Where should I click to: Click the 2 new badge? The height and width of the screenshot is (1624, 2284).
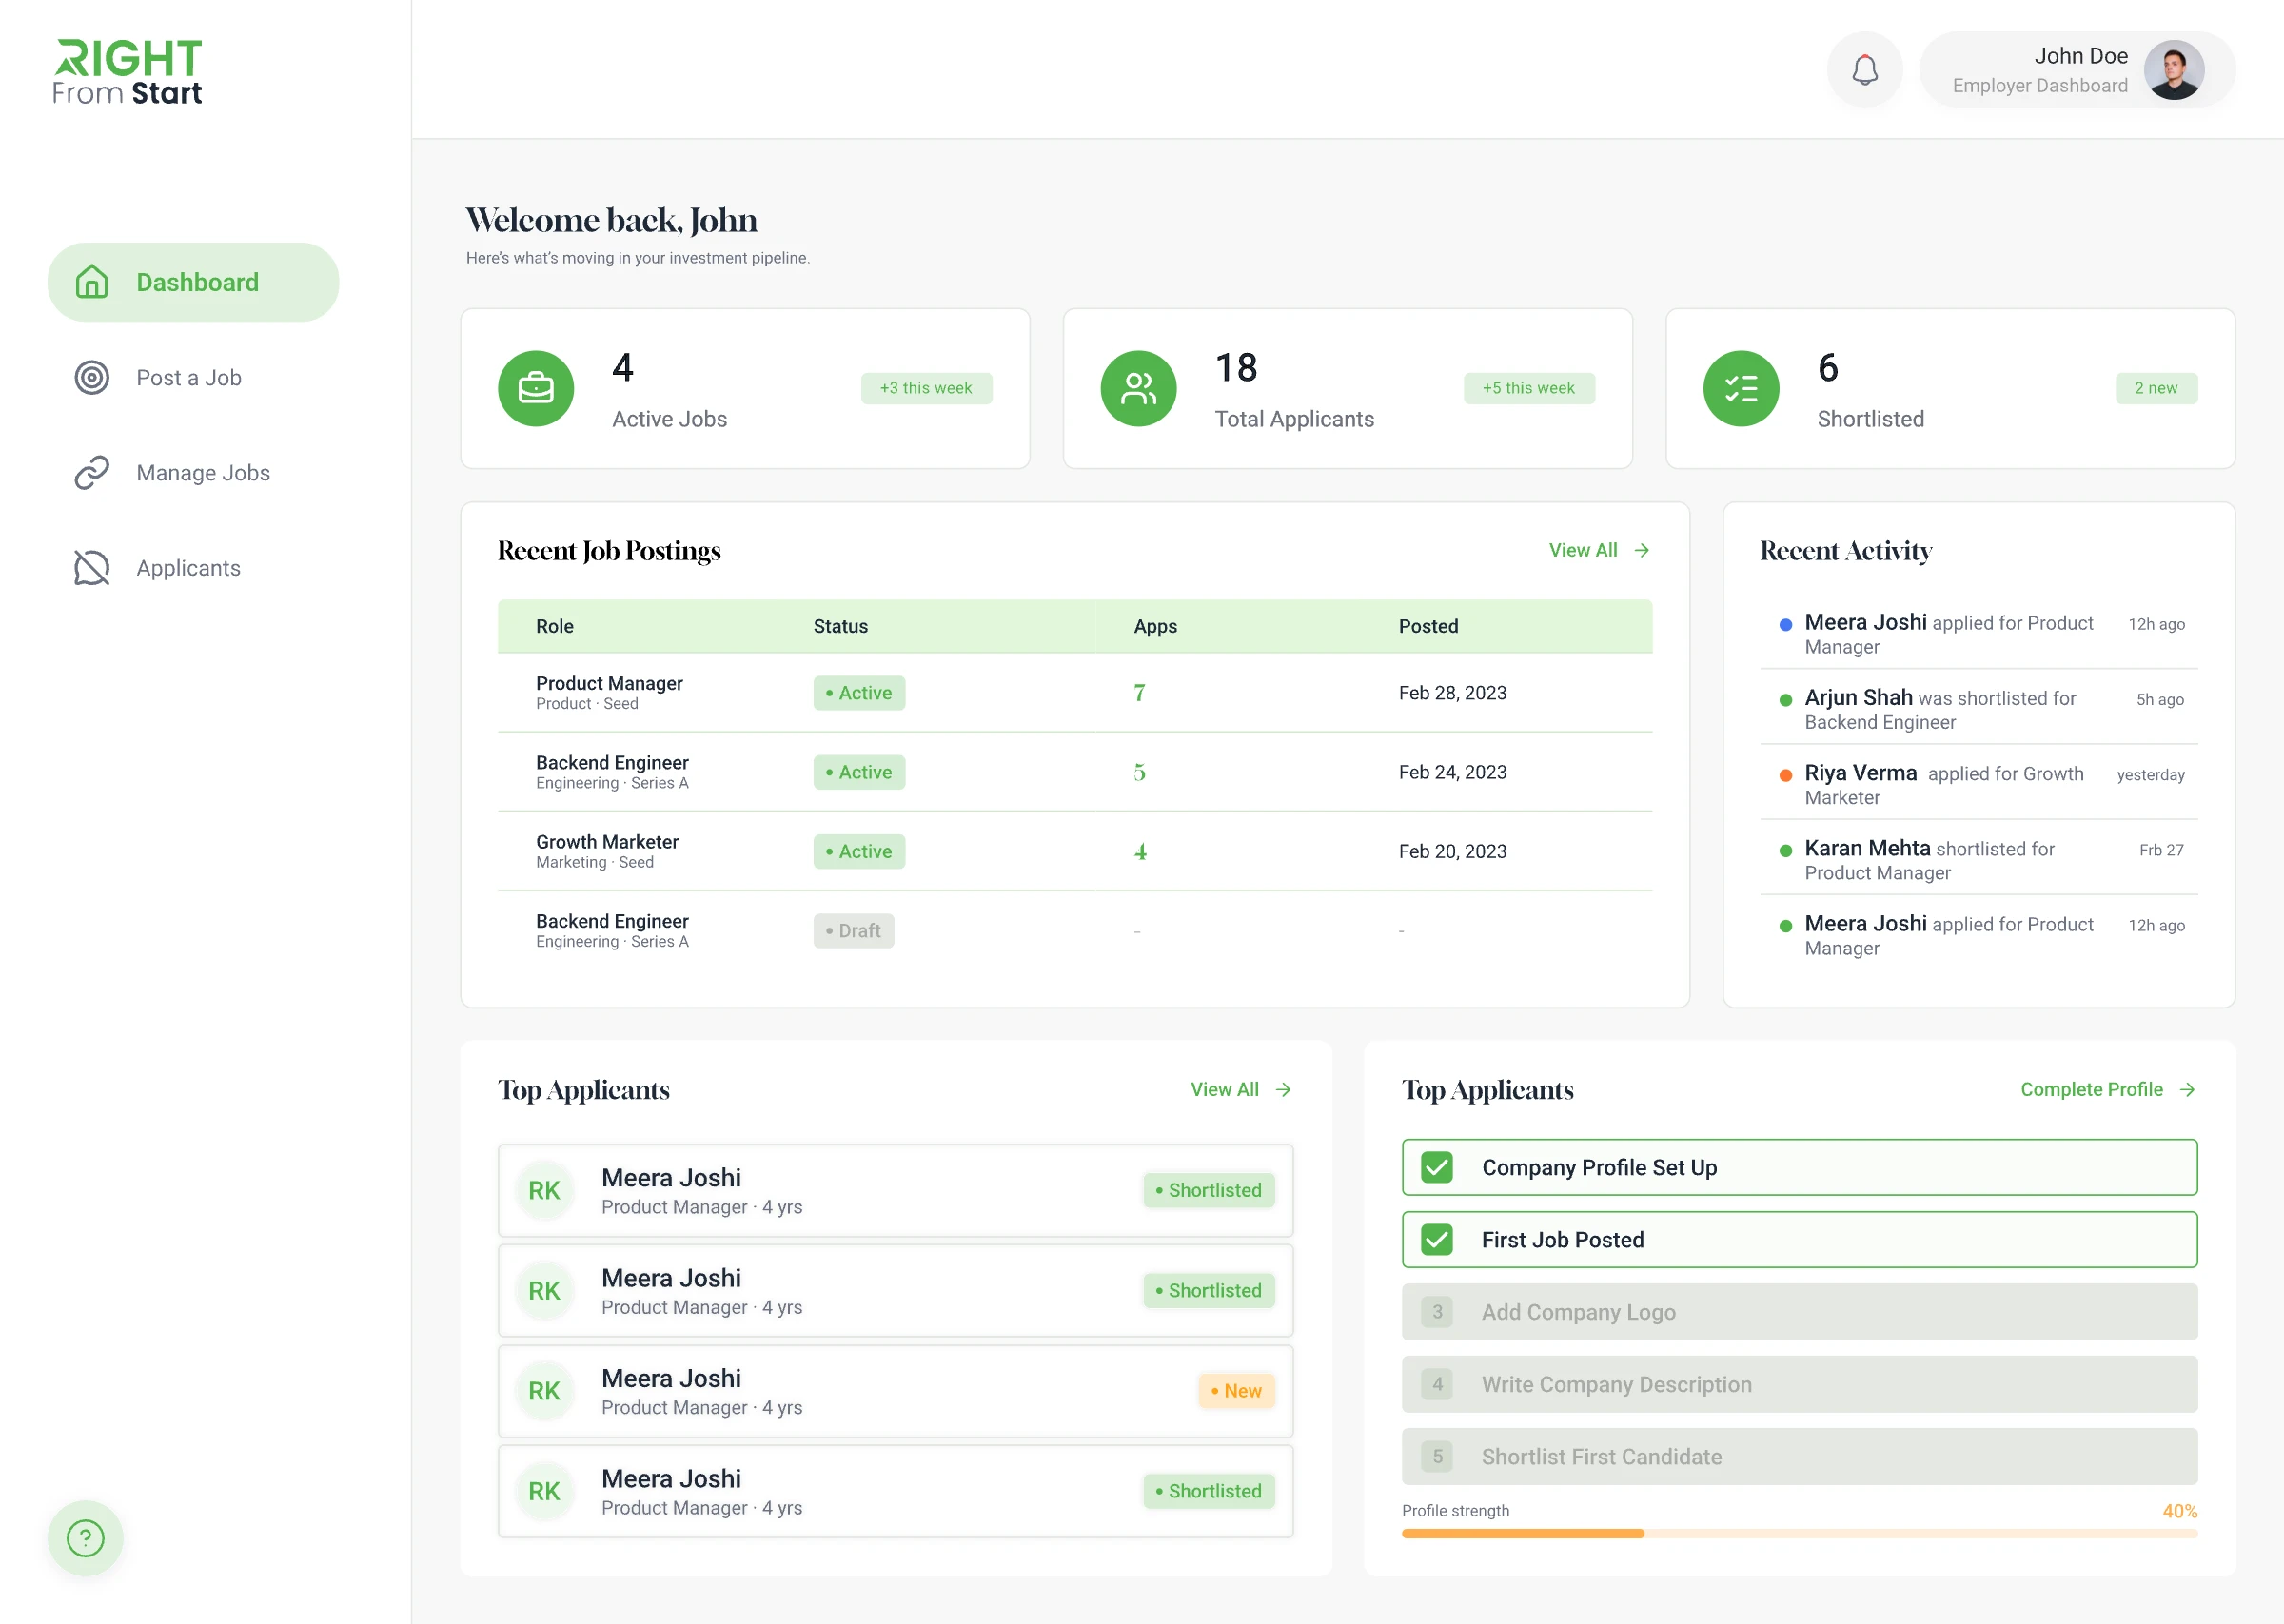(x=2156, y=388)
